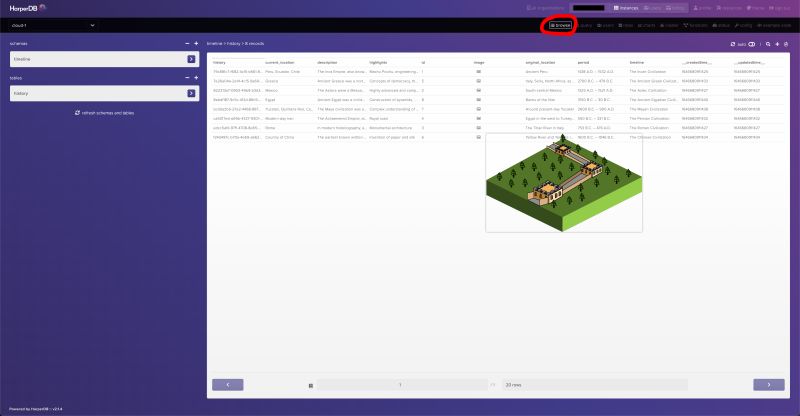Viewport: 800px width, 416px height.
Task: Open the roles tab in instance navigation
Action: coord(626,25)
